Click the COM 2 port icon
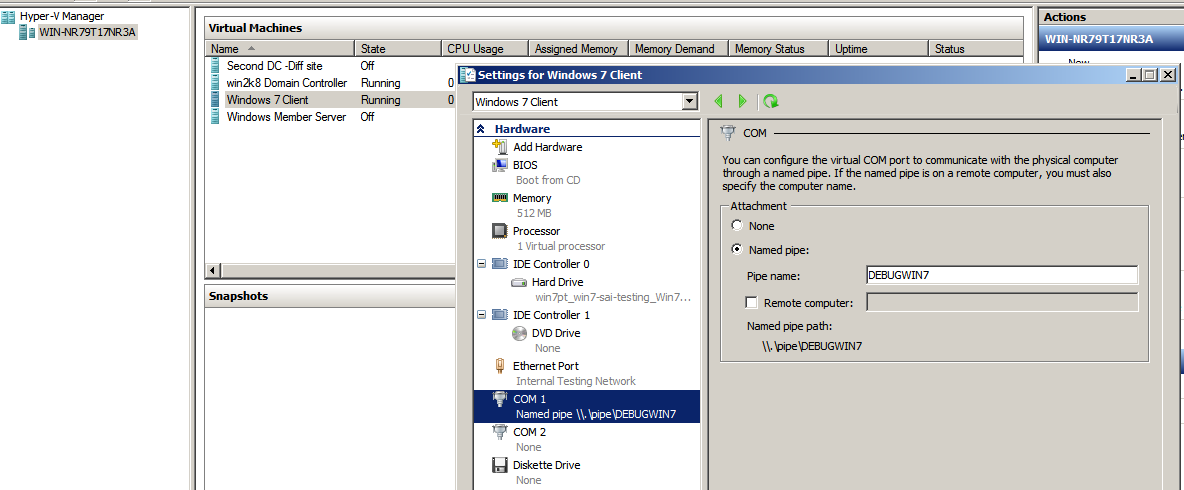 500,432
